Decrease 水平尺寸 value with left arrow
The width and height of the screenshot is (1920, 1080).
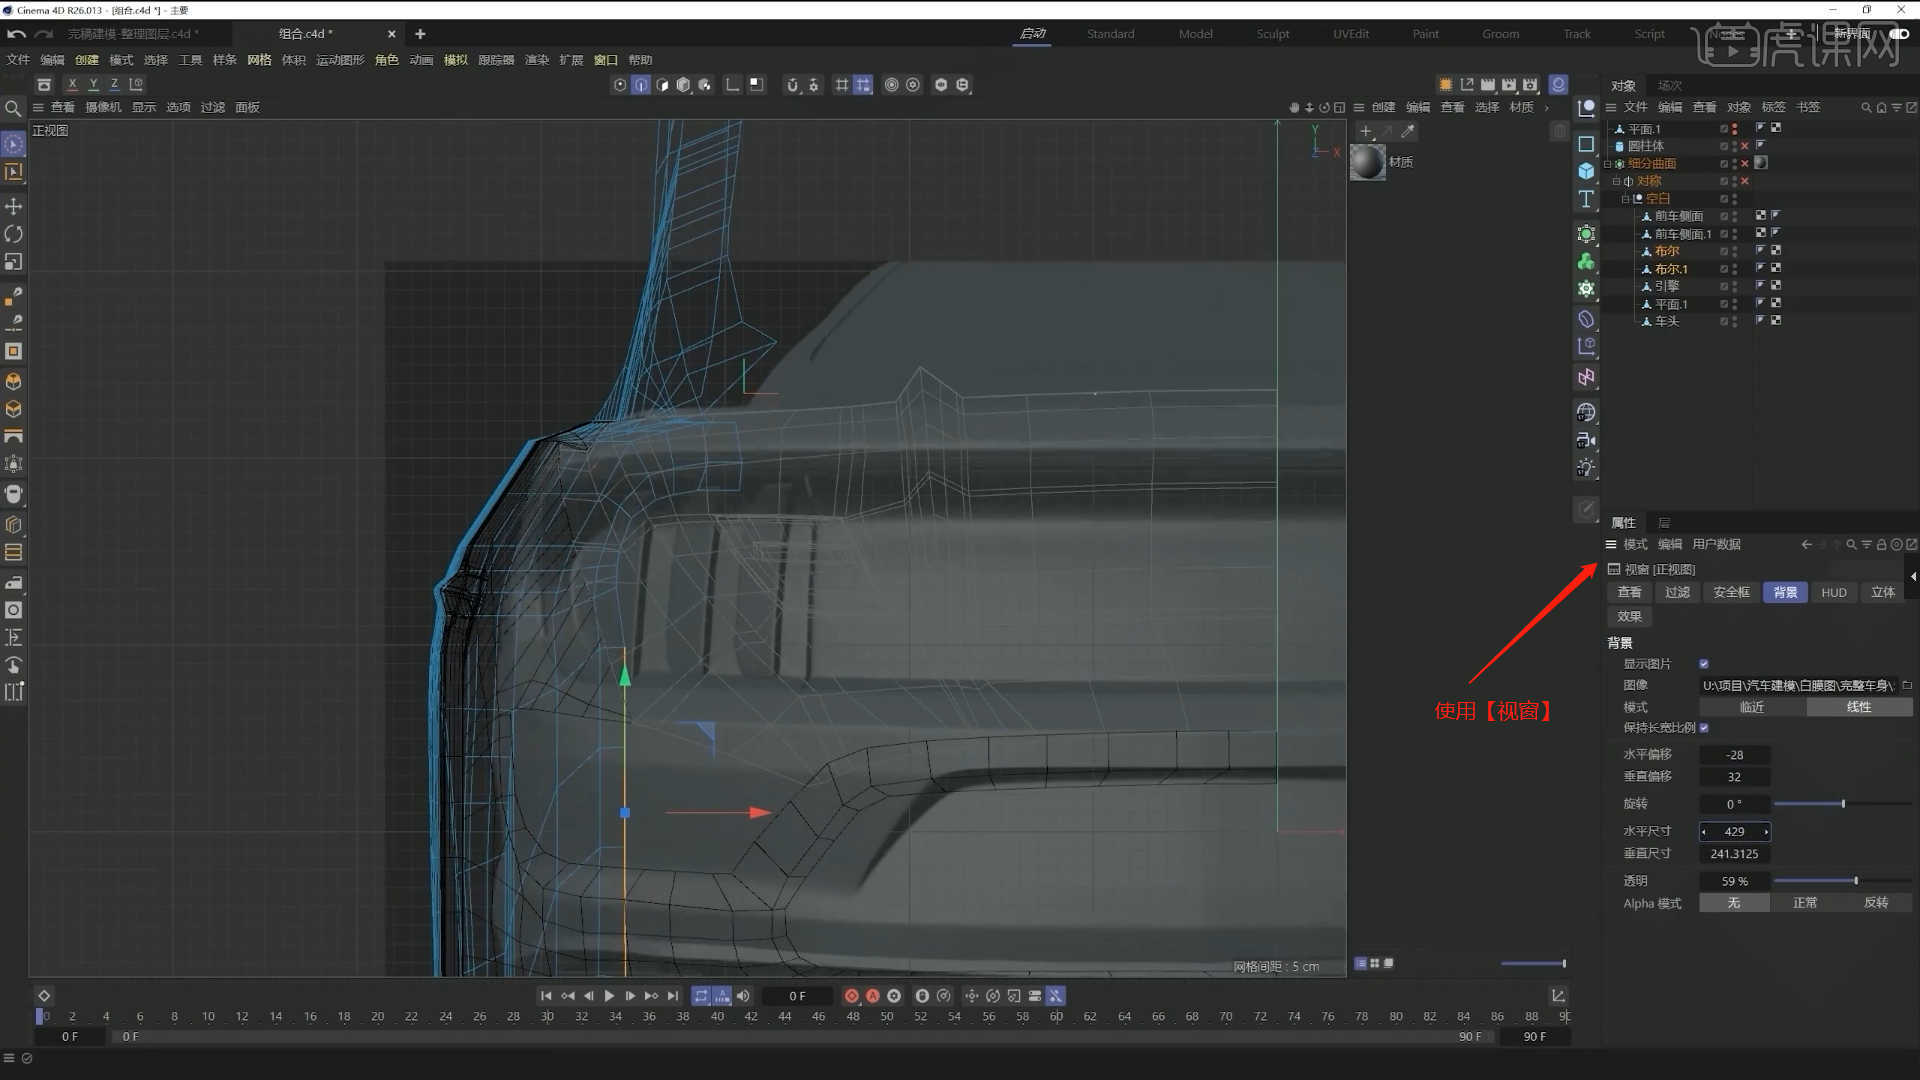tap(1704, 832)
